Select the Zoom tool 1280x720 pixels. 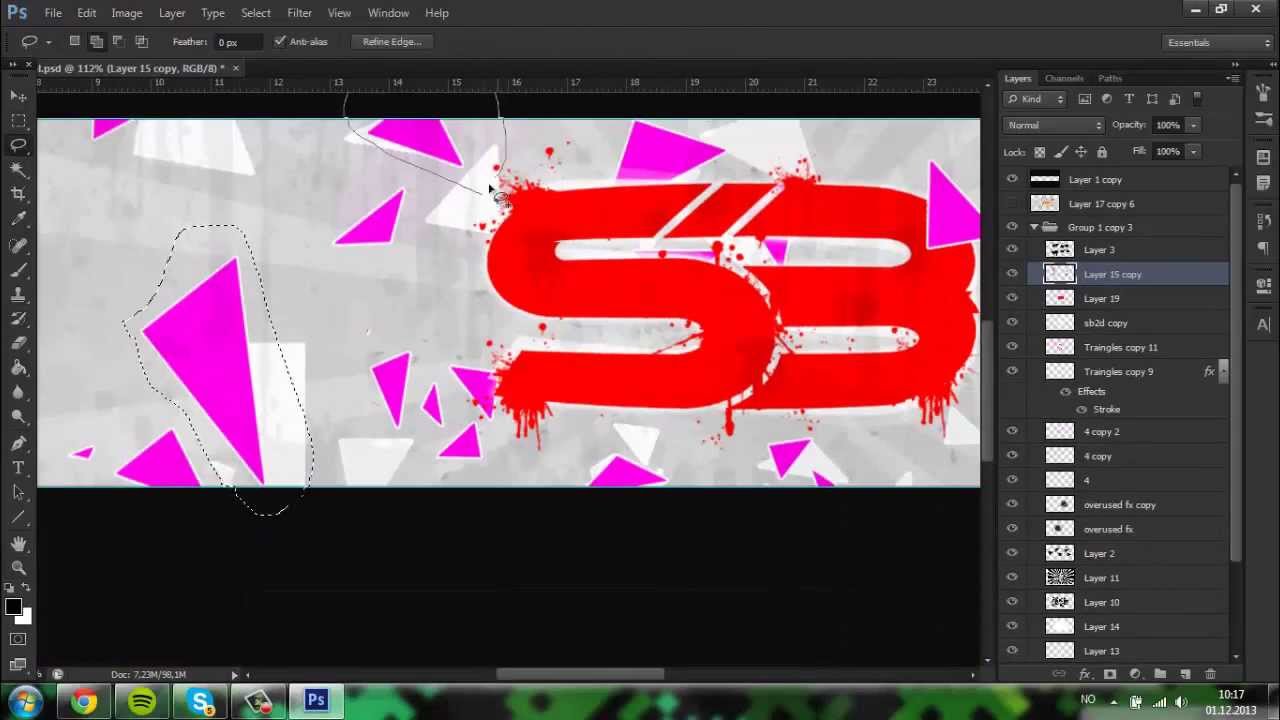point(18,567)
